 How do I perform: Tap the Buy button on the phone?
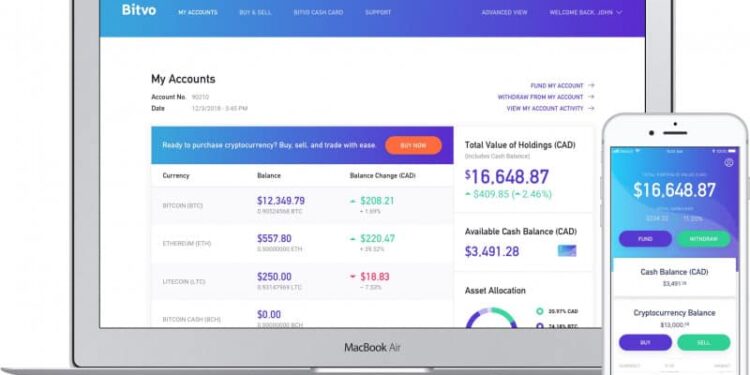pyautogui.click(x=645, y=342)
